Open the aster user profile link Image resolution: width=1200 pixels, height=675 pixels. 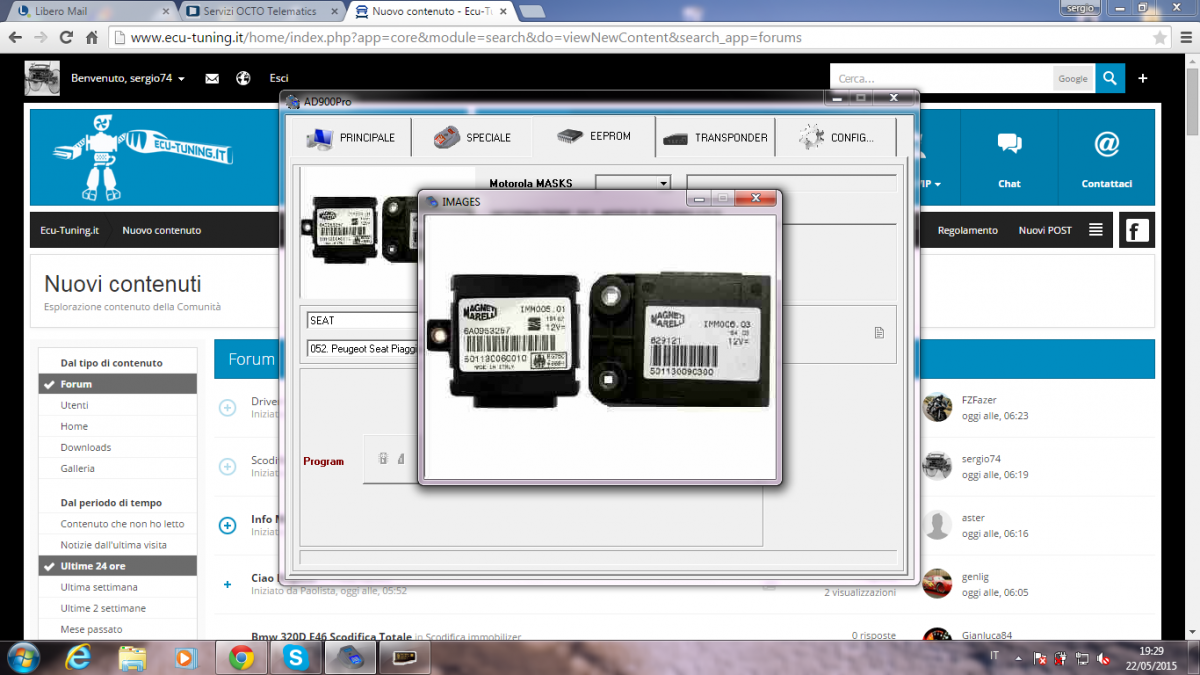click(973, 518)
